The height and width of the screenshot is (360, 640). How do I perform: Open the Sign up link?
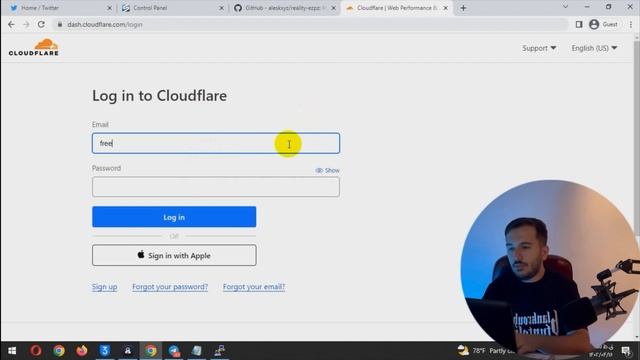(104, 287)
